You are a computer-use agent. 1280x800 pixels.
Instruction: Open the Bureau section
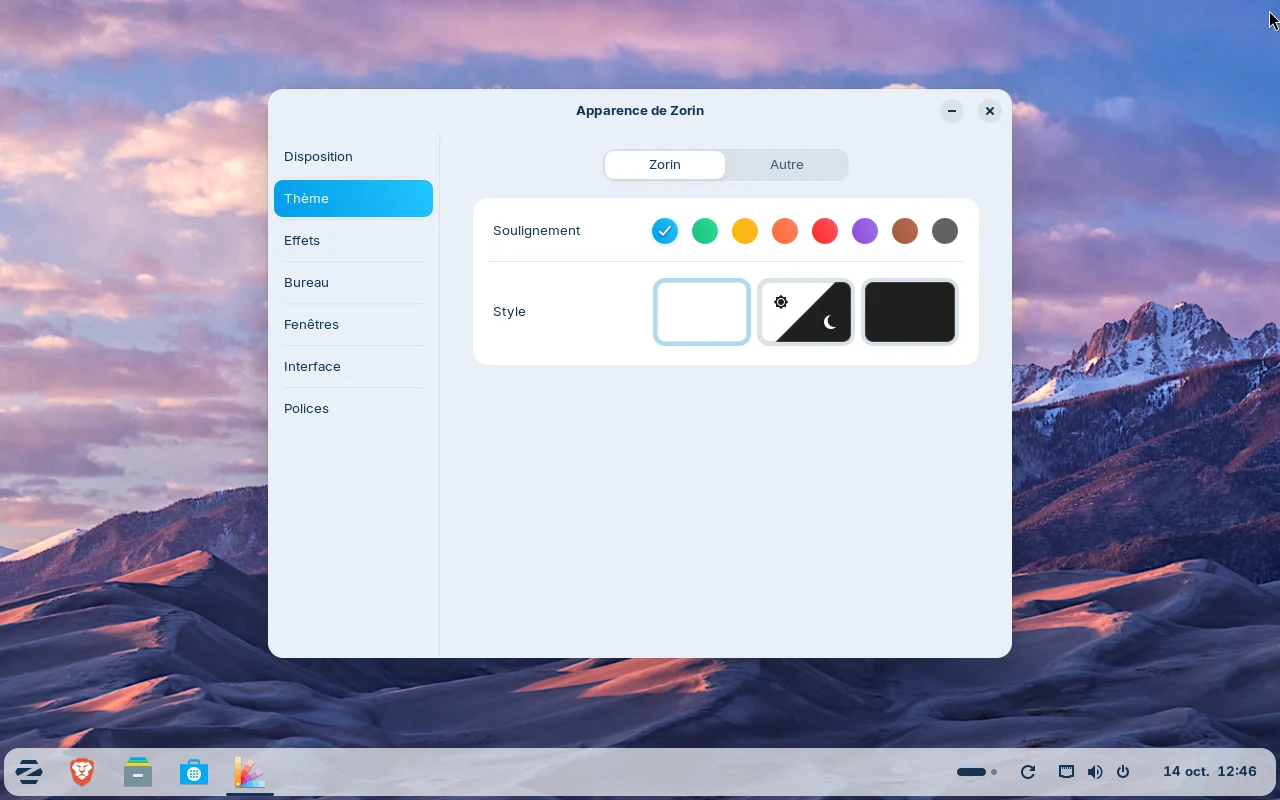[x=353, y=283]
